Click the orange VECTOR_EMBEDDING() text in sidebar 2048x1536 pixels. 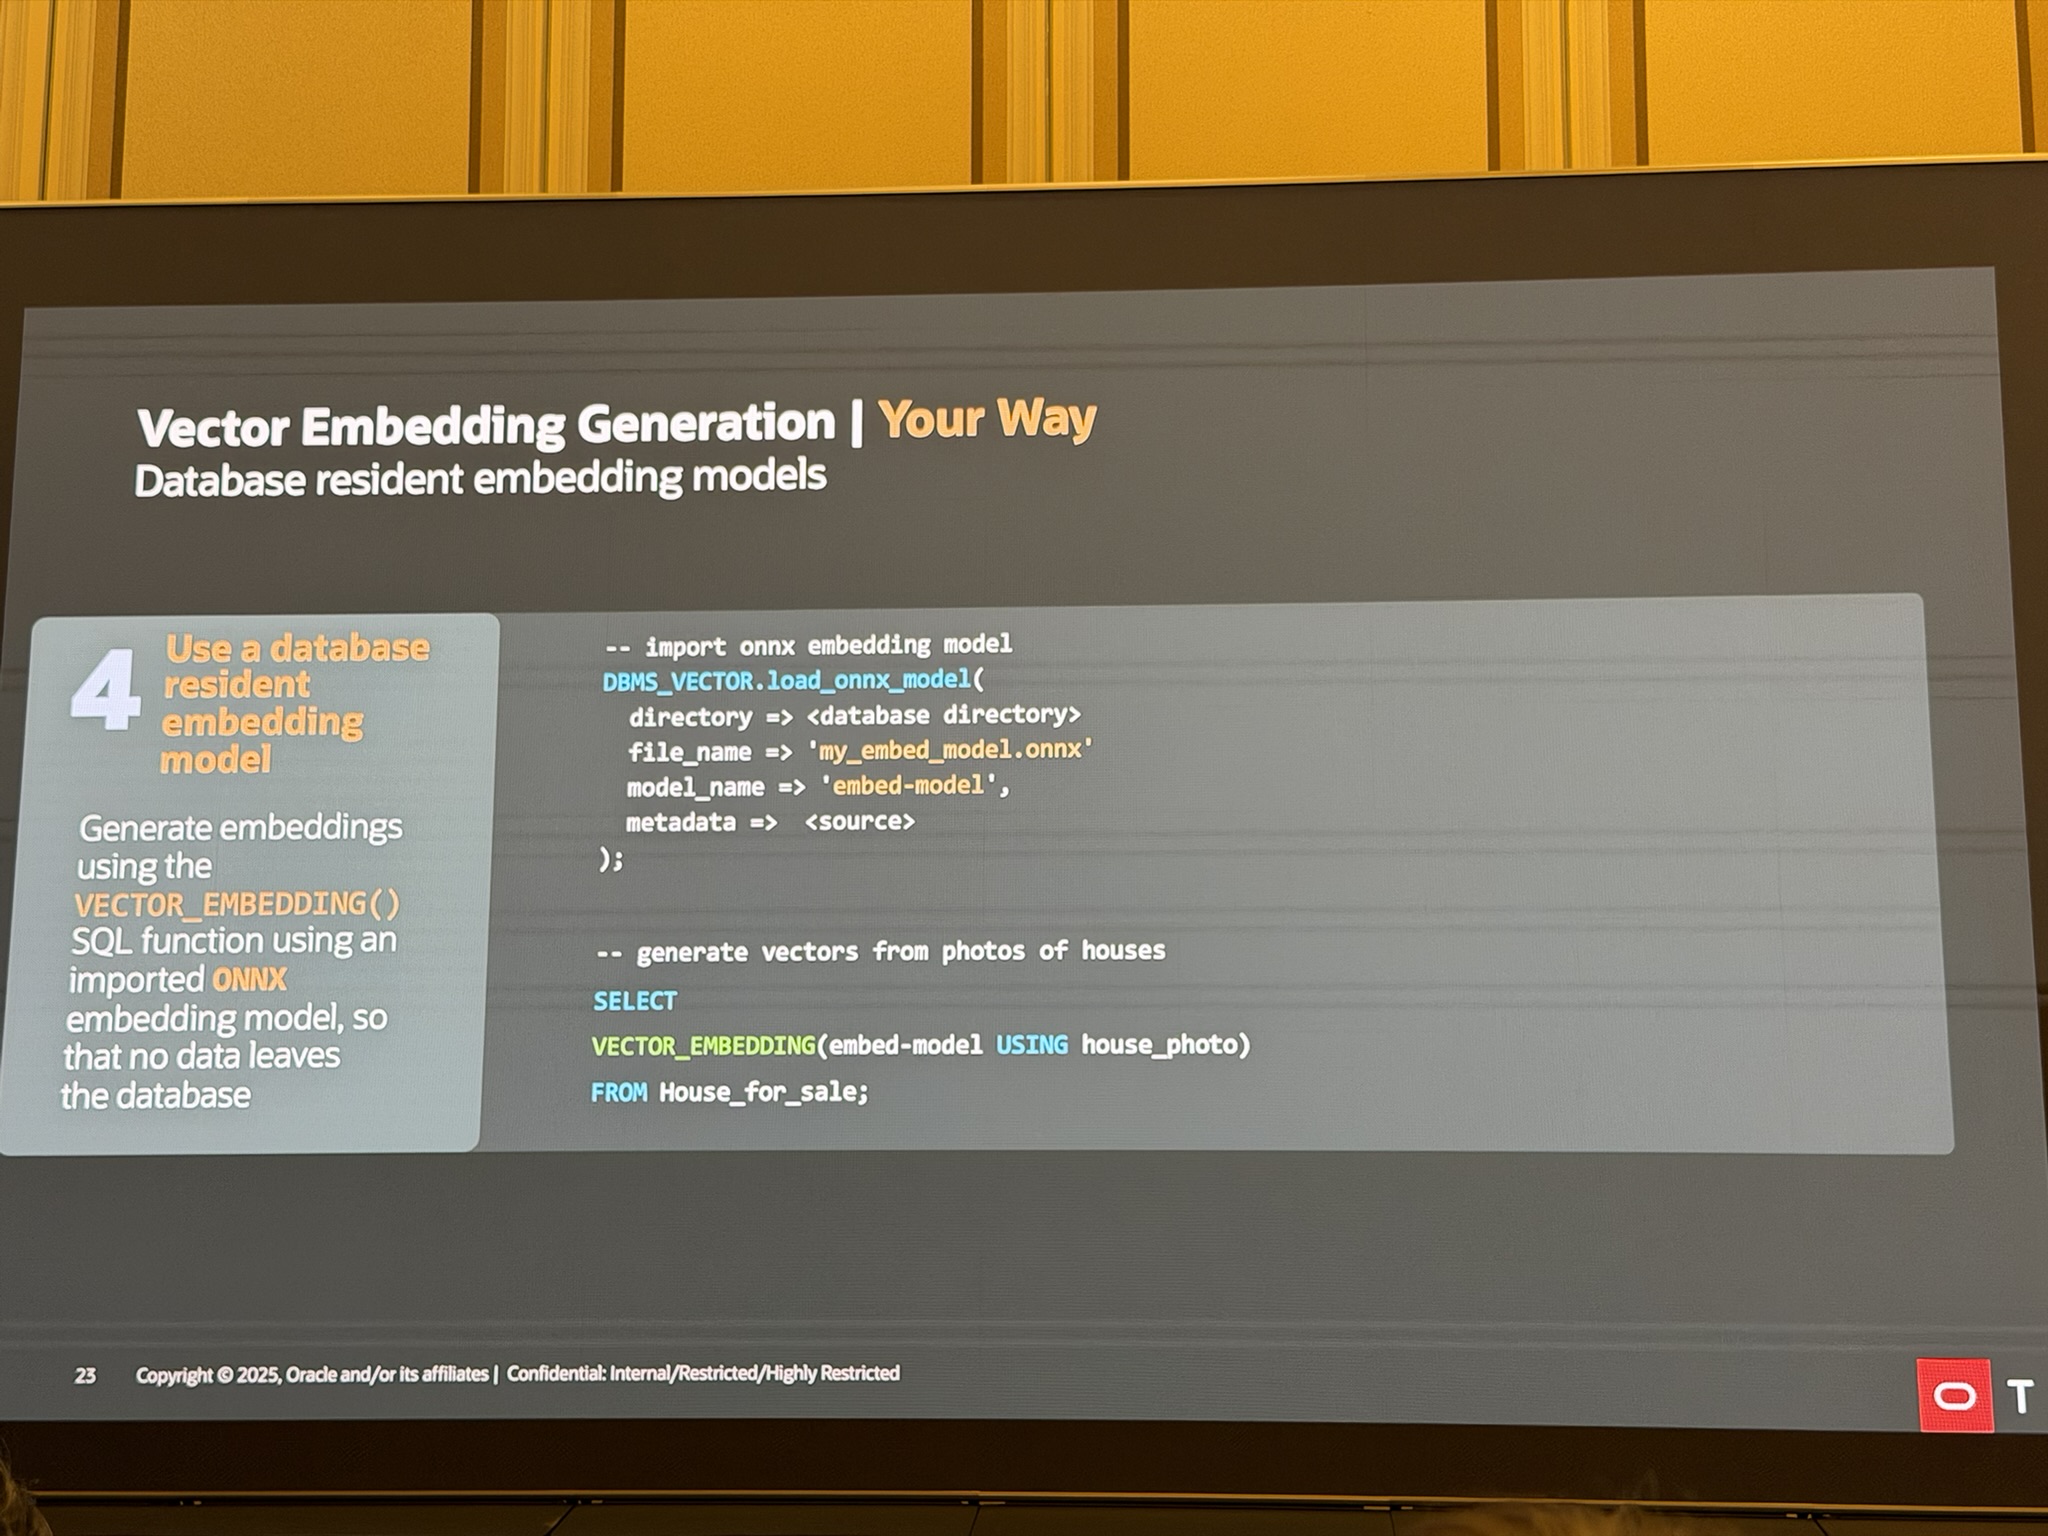tap(237, 904)
